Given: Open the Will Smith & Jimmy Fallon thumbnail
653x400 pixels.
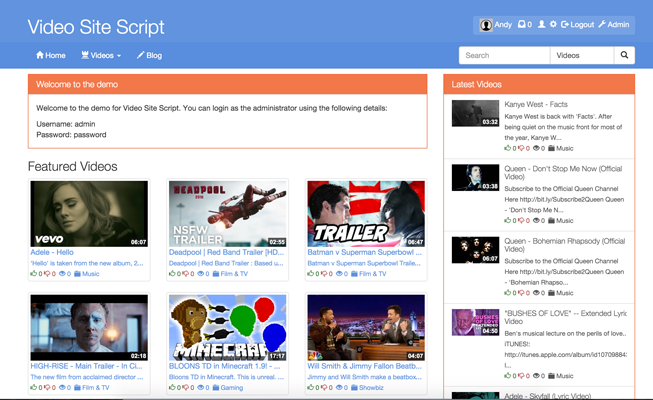Looking at the screenshot, I should point(366,328).
